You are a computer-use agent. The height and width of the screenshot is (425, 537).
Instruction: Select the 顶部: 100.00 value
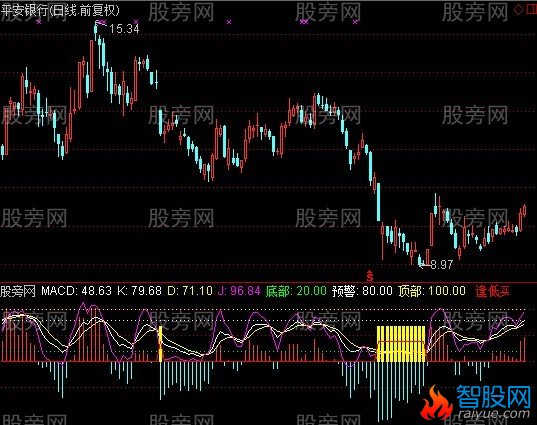pyautogui.click(x=432, y=291)
